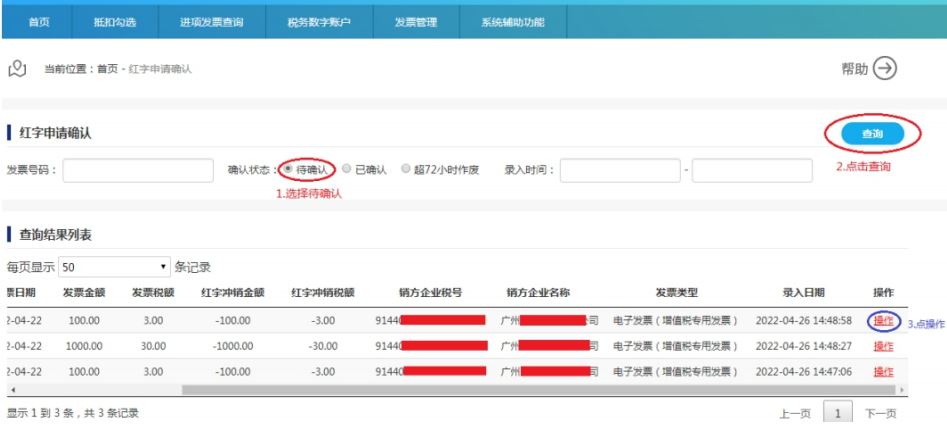Focus the 发票号码 input field

(138, 170)
